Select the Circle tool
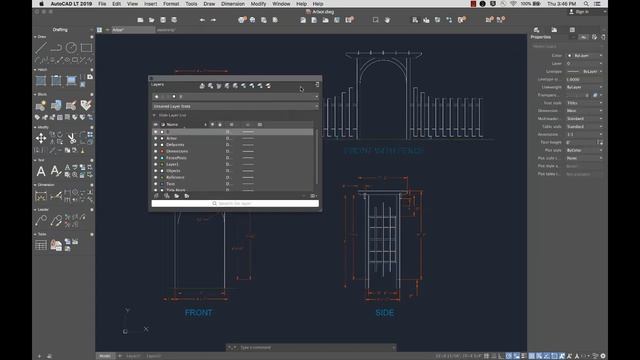 (71, 48)
